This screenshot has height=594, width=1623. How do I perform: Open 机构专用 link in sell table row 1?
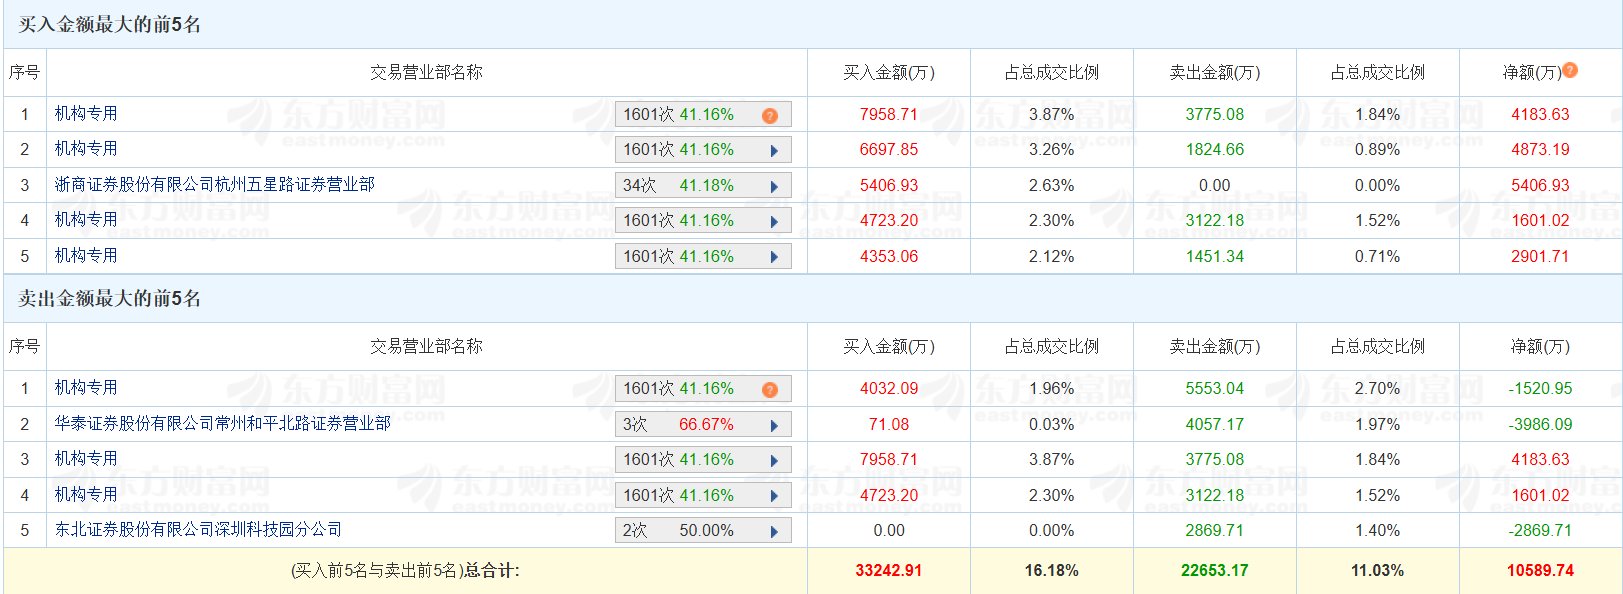pyautogui.click(x=86, y=388)
